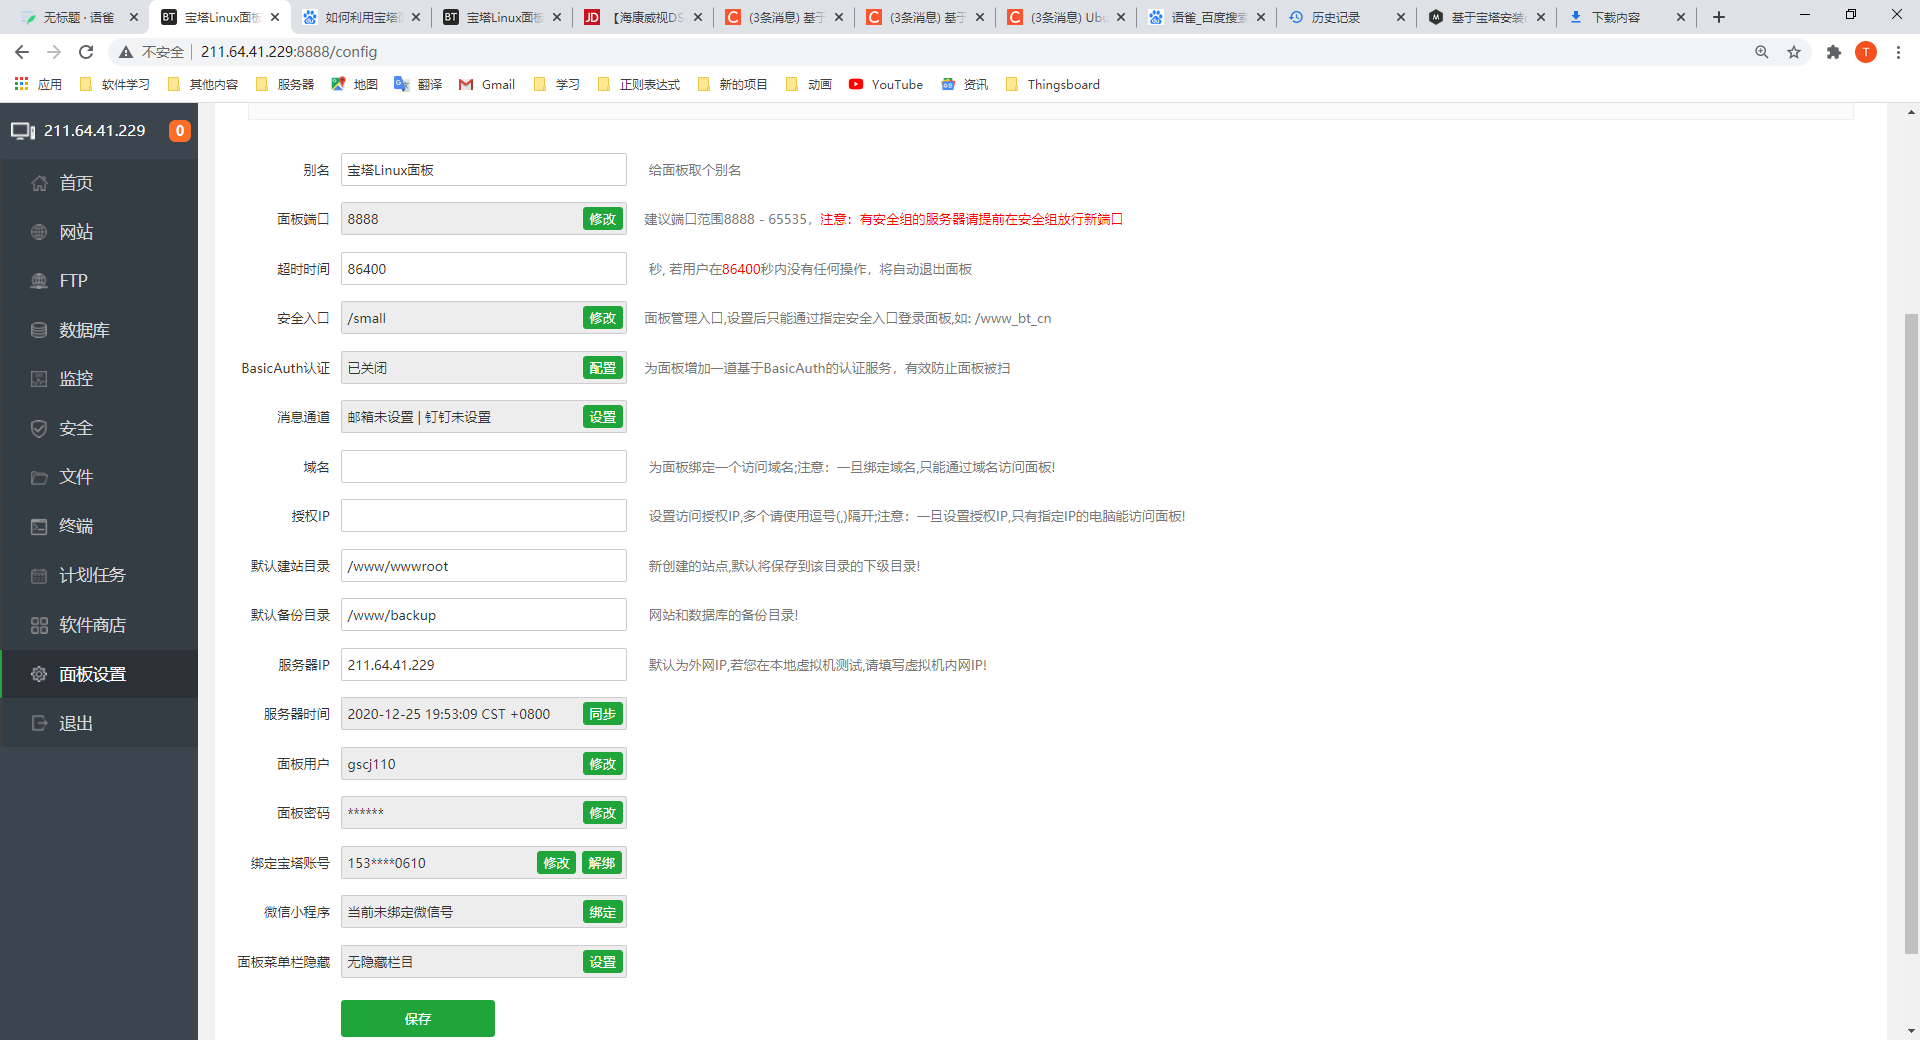Open the browser extensions puzzle icon

click(x=1833, y=52)
